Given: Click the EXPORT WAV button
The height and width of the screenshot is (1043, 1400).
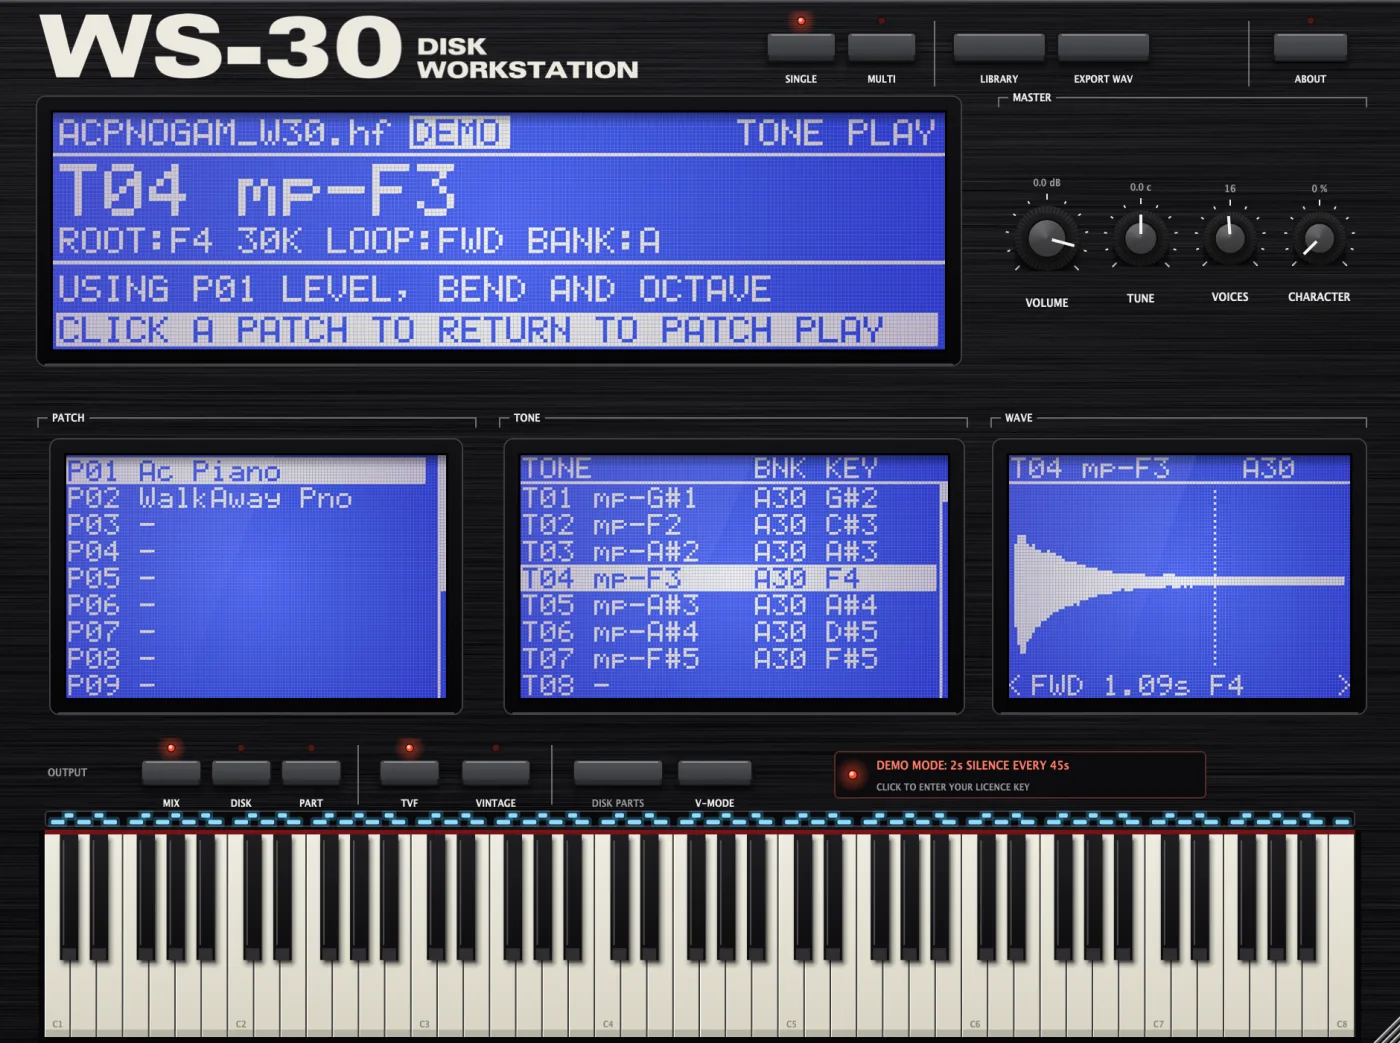Looking at the screenshot, I should [1103, 48].
